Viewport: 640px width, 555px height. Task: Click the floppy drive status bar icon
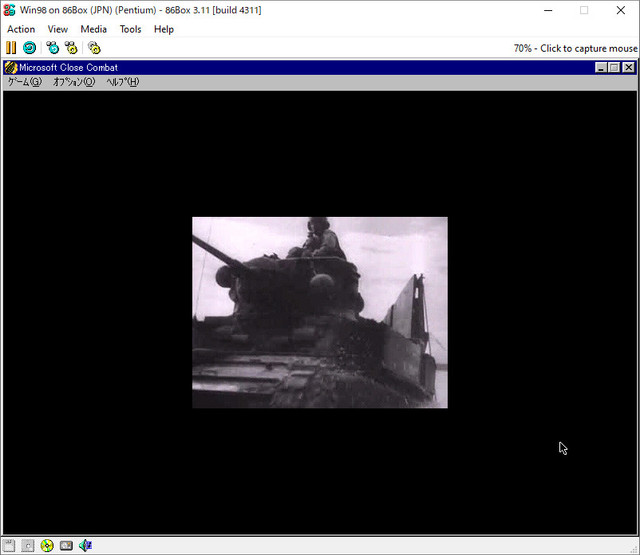[9, 546]
